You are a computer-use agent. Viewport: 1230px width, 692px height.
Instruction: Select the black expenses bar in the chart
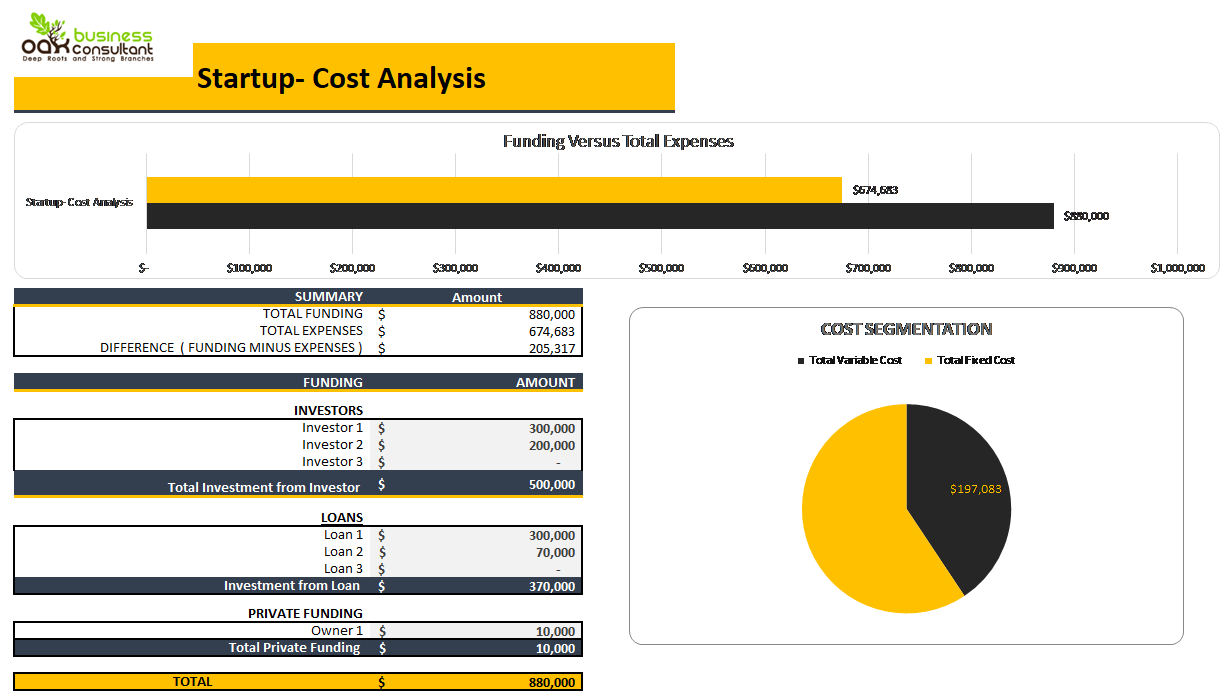tap(600, 215)
